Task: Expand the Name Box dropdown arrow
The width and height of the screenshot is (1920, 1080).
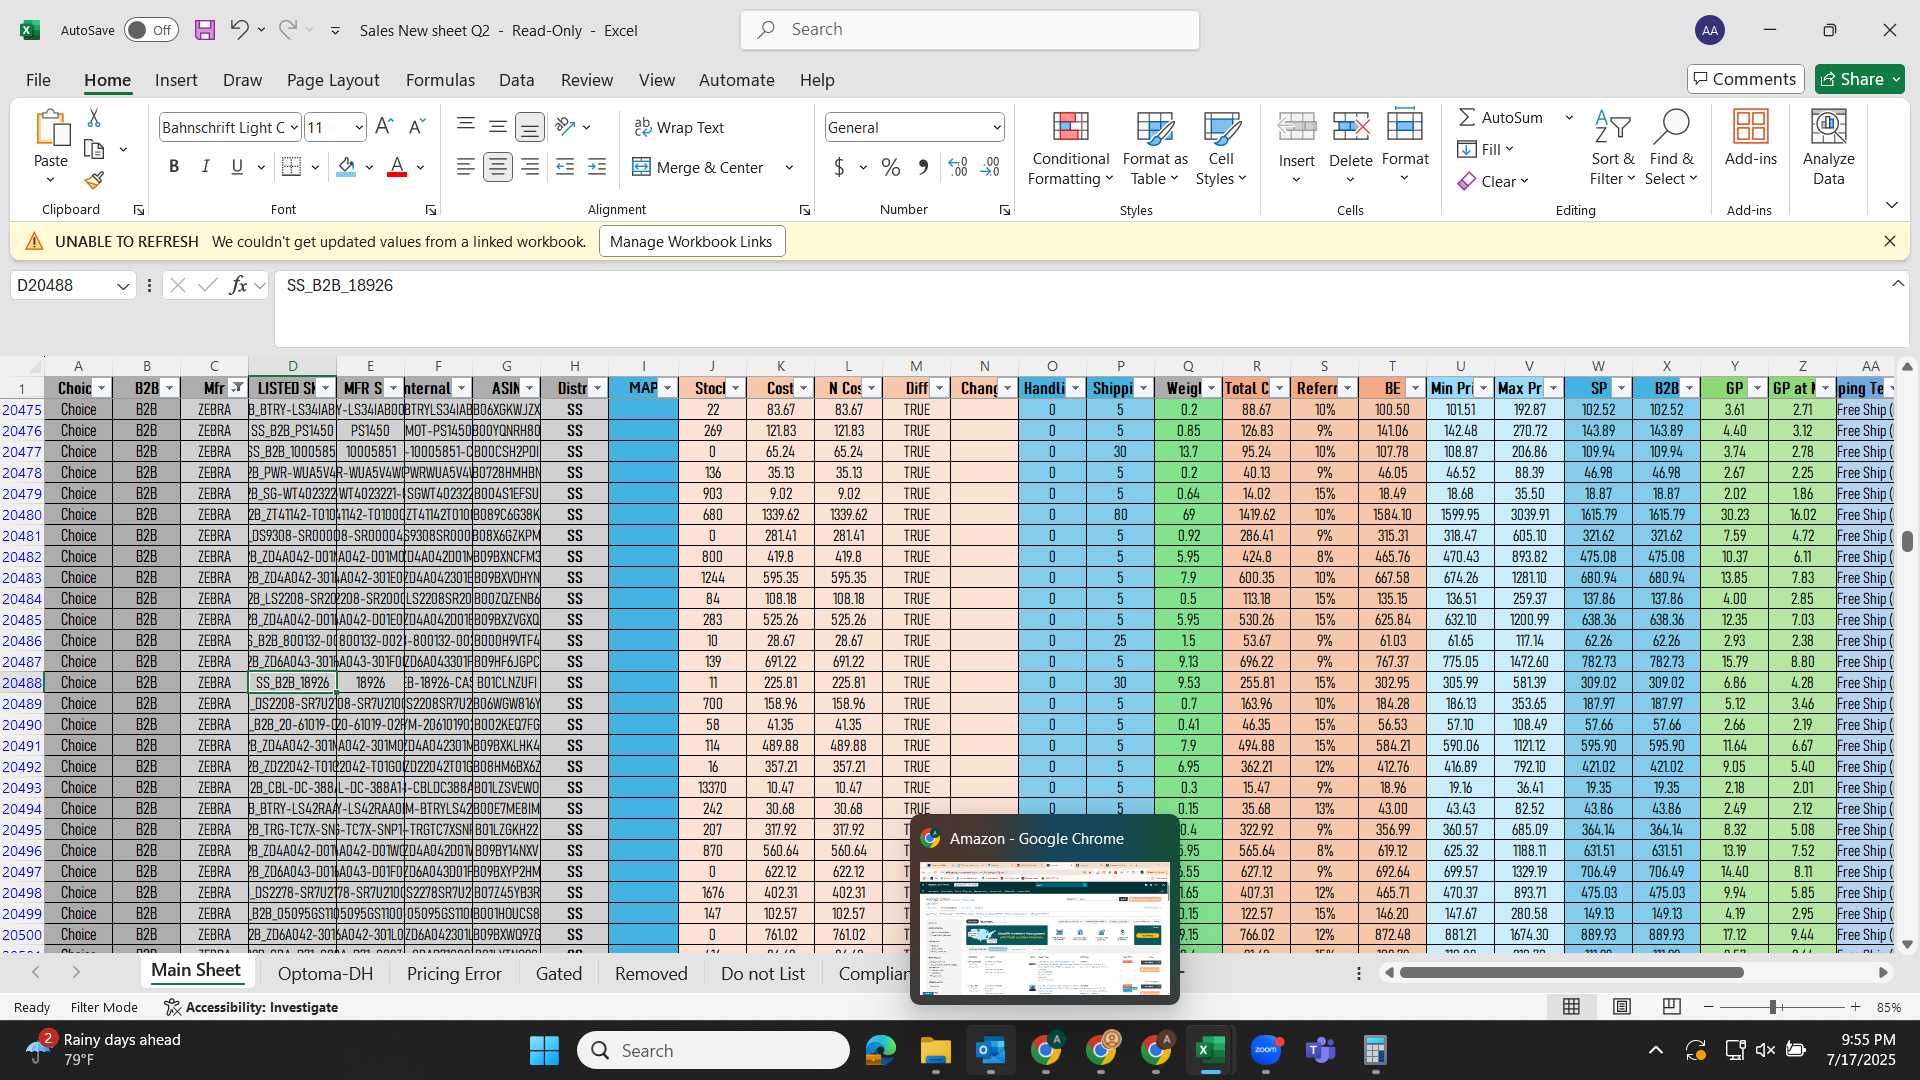Action: [x=123, y=286]
